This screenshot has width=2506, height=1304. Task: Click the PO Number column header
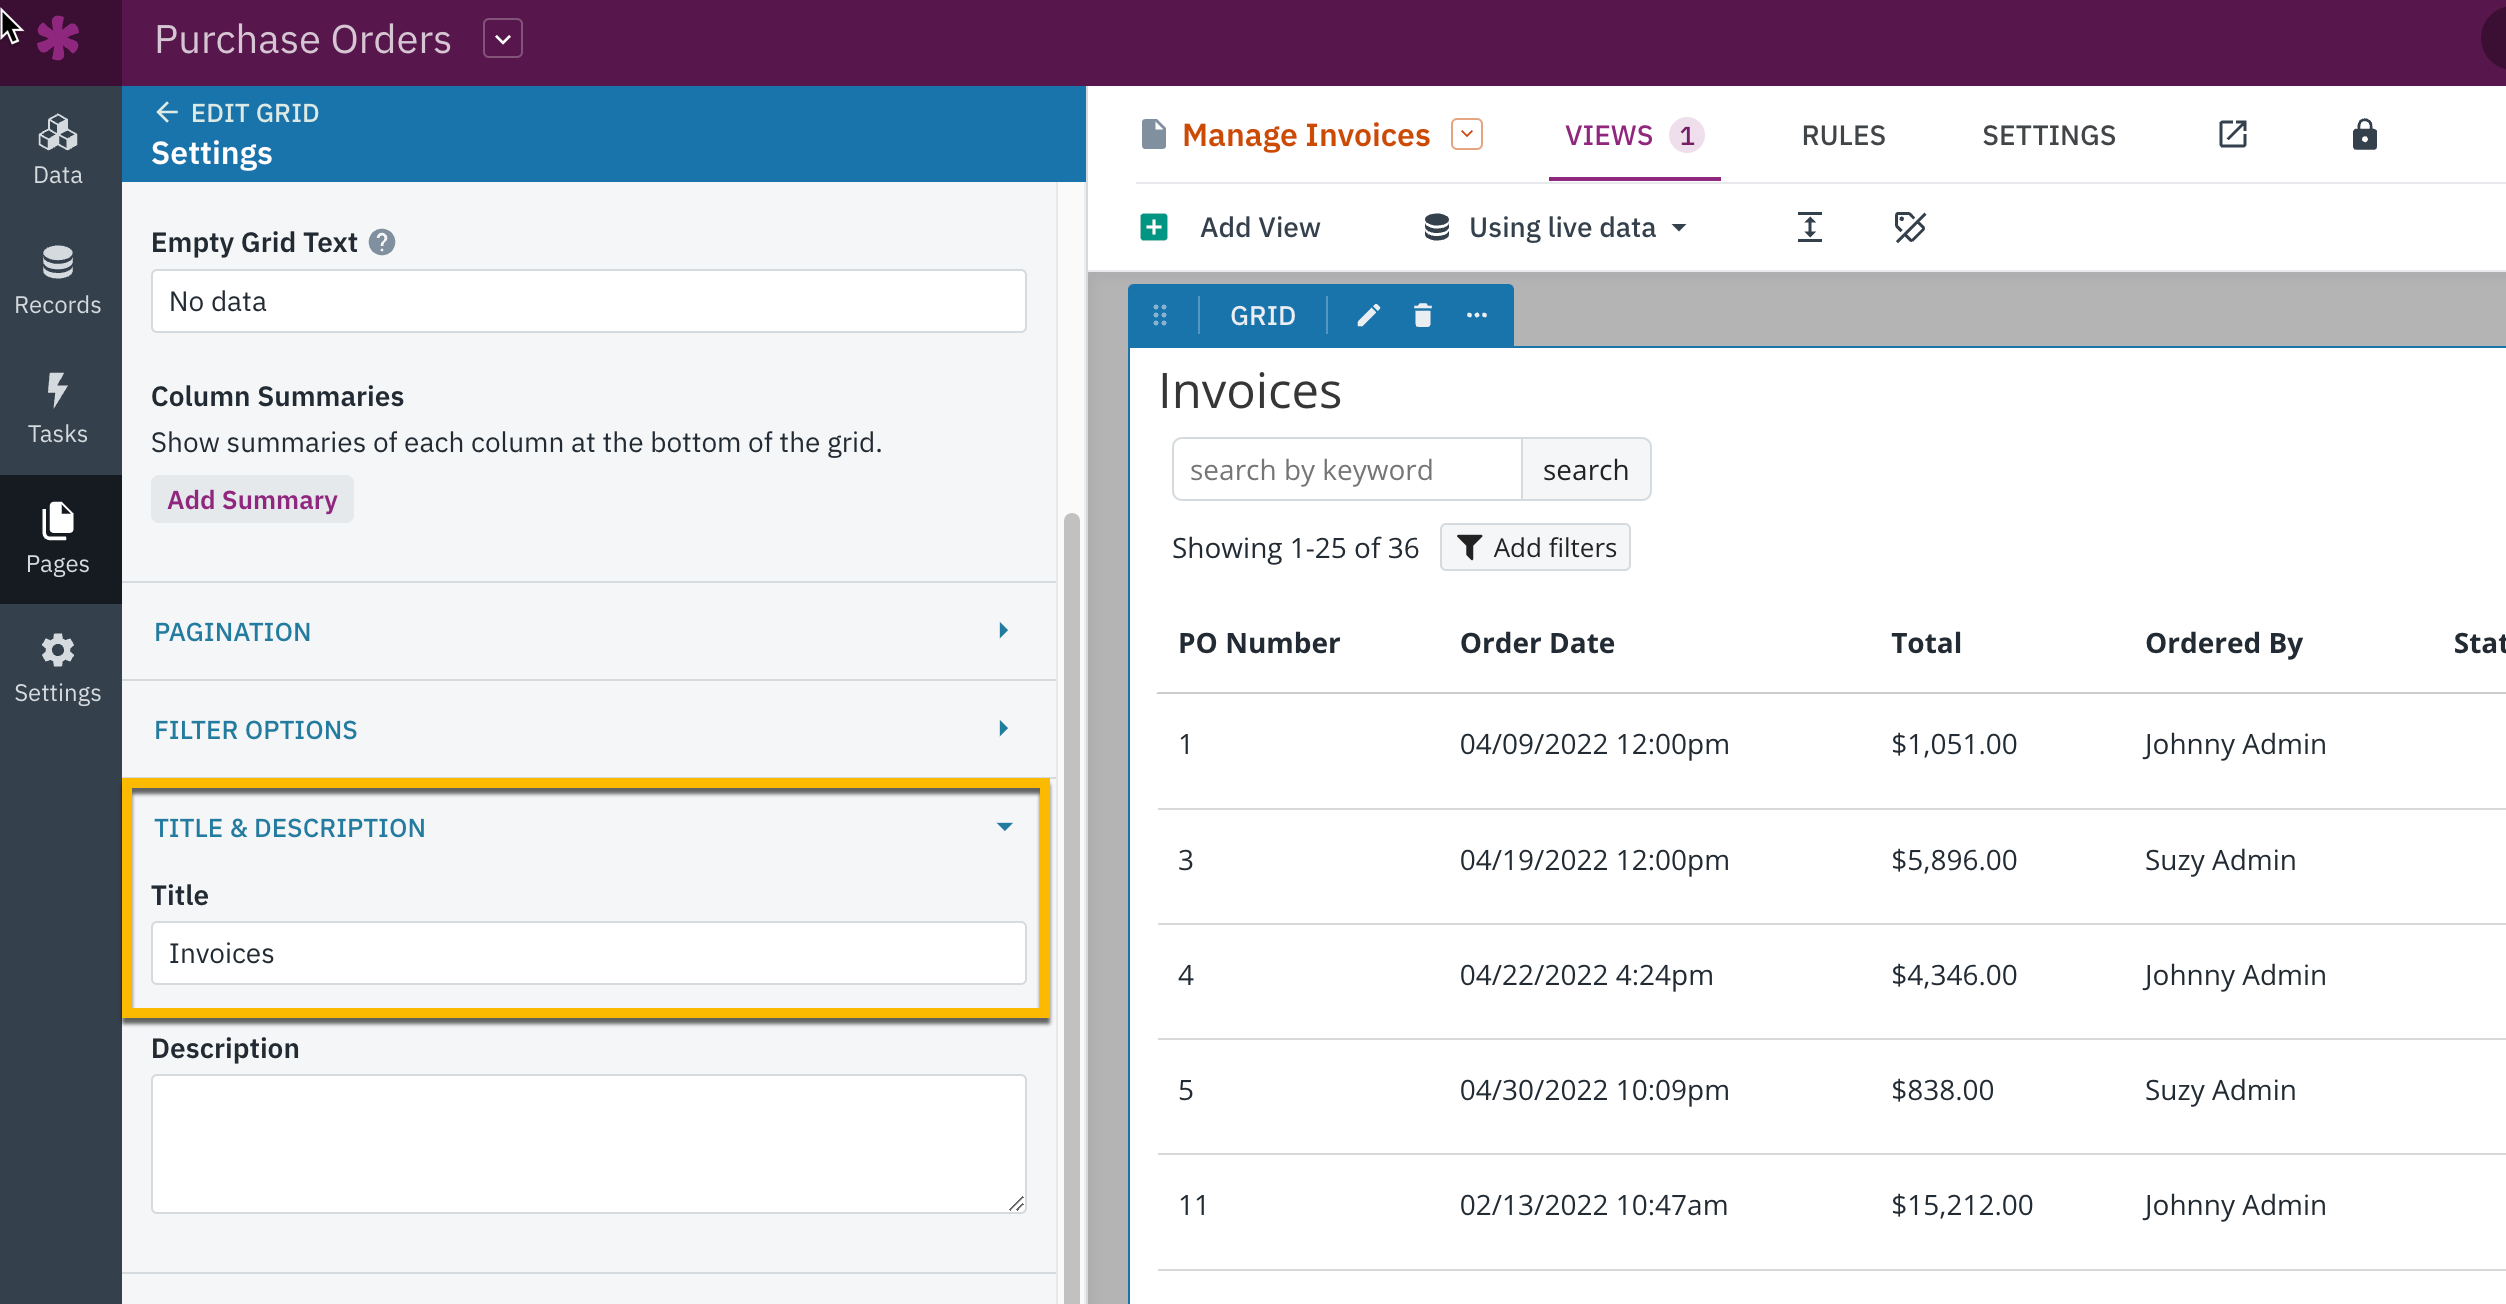pyautogui.click(x=1259, y=643)
